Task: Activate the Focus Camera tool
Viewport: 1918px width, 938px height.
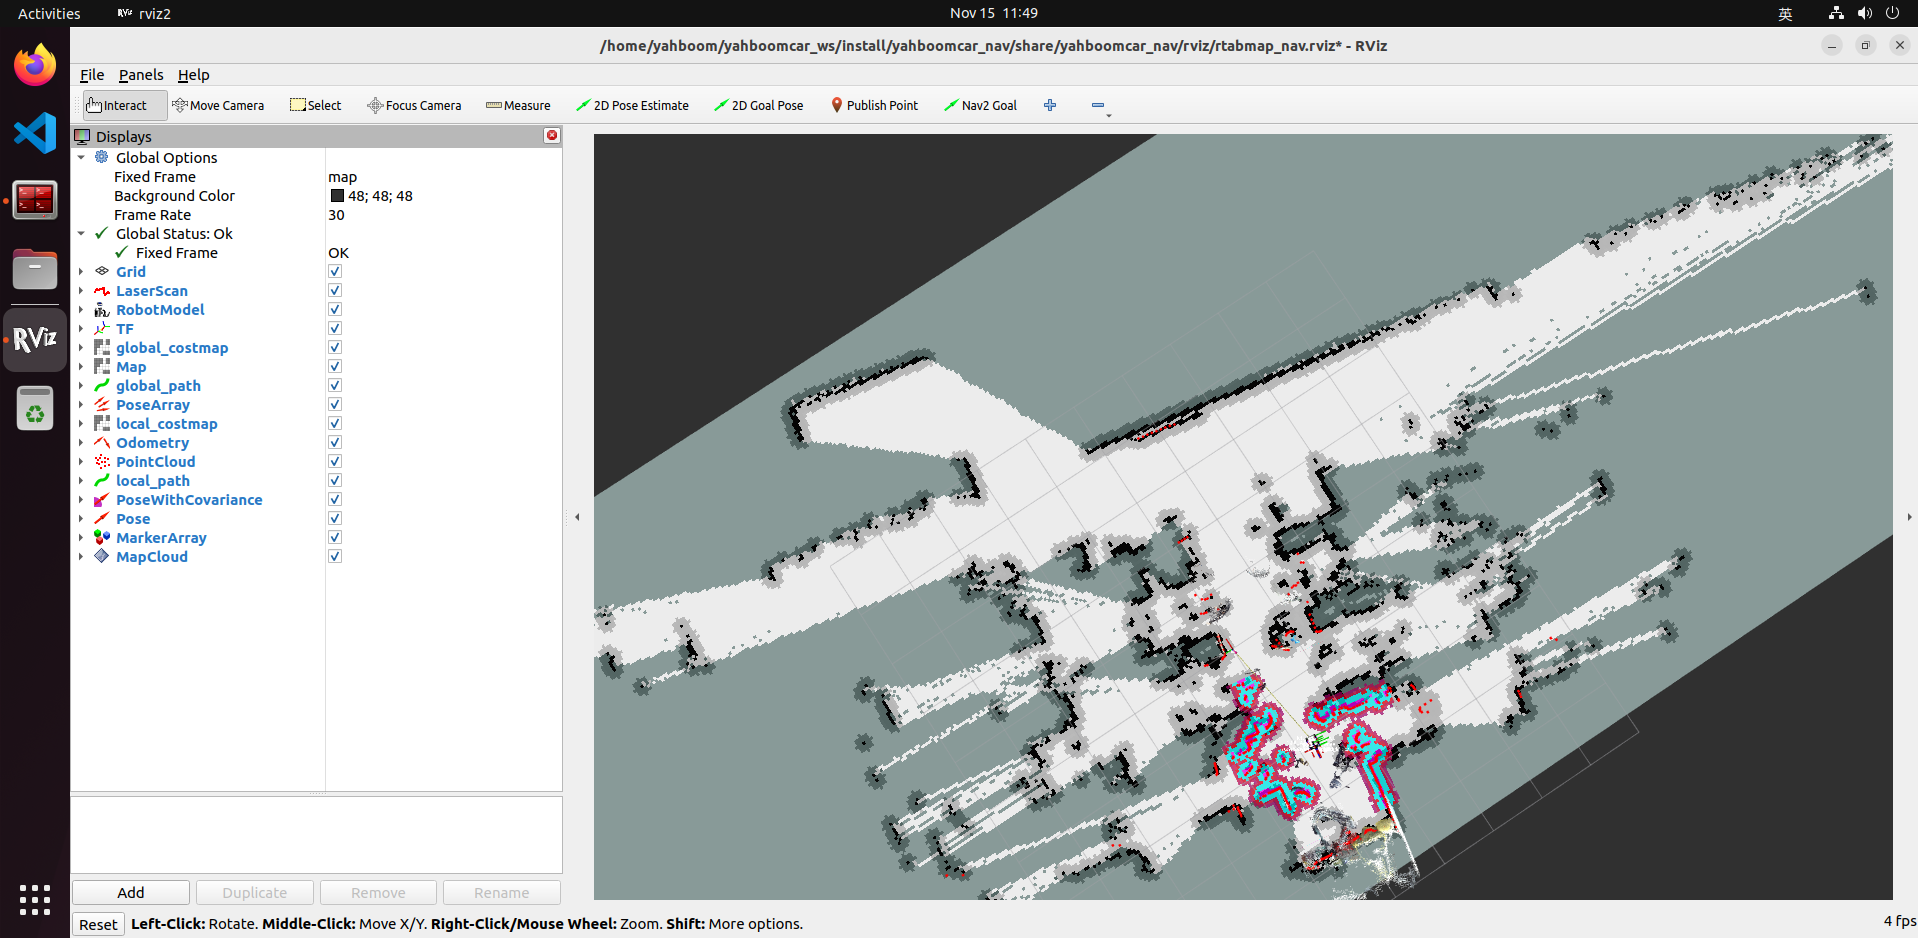Action: pyautogui.click(x=414, y=105)
